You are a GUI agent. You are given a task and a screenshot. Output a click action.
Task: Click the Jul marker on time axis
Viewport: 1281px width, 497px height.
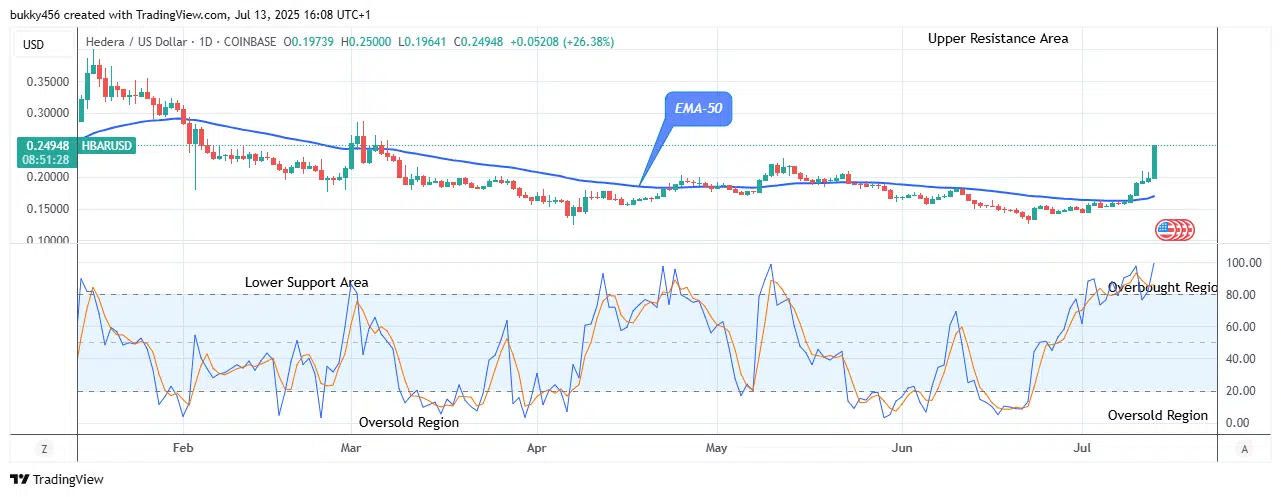(x=1082, y=449)
